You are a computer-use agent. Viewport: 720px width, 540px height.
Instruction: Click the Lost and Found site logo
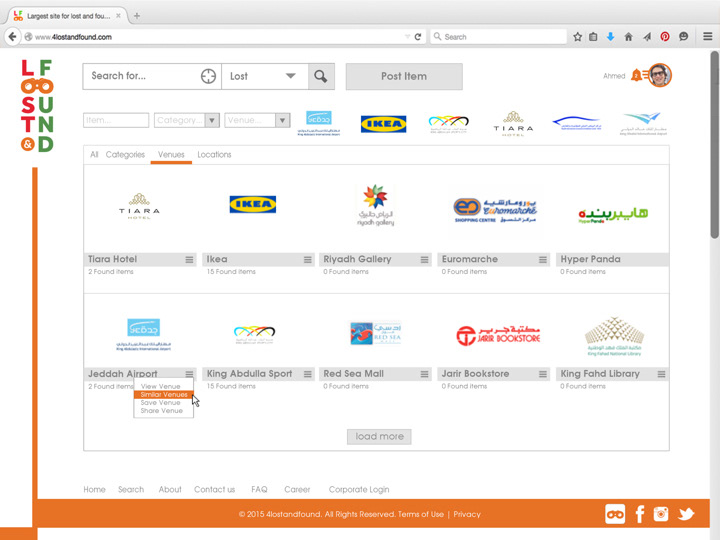coord(37,106)
